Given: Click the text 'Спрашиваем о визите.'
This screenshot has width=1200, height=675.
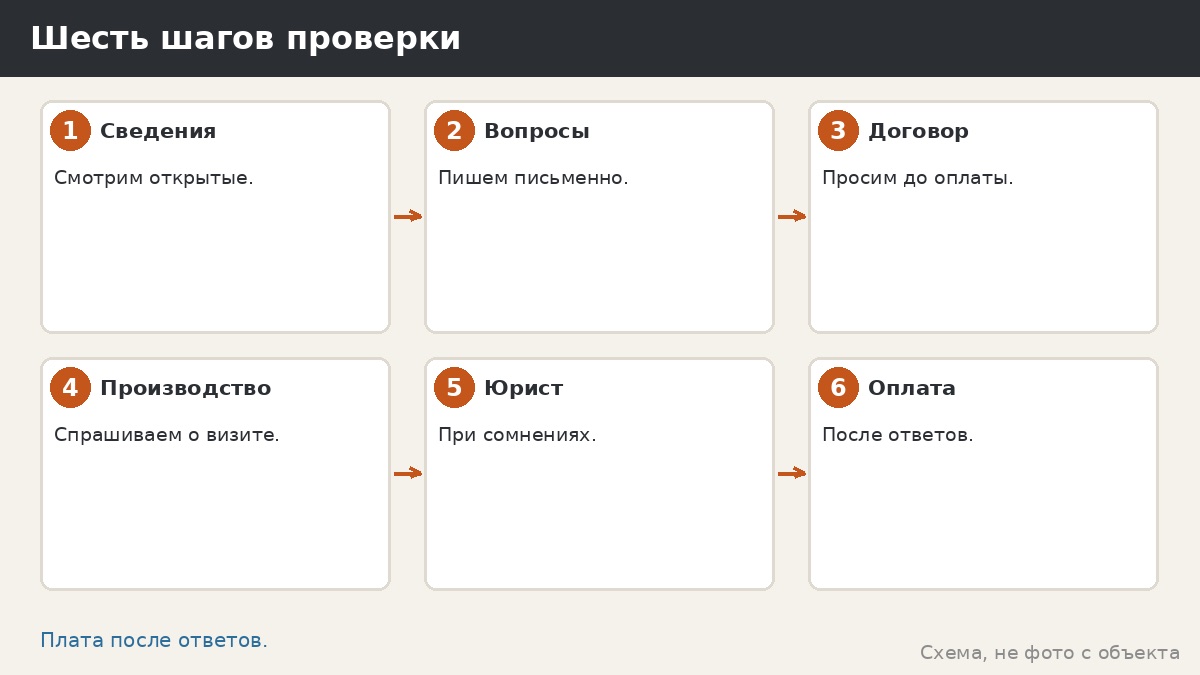Looking at the screenshot, I should pyautogui.click(x=167, y=435).
